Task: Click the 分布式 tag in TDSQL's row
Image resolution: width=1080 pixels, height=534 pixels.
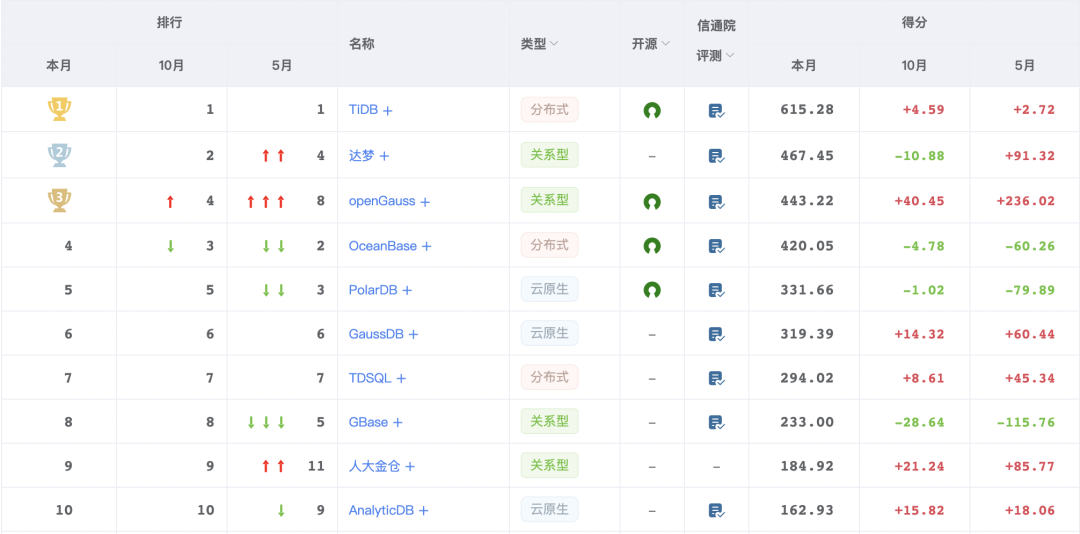Action: [x=549, y=378]
